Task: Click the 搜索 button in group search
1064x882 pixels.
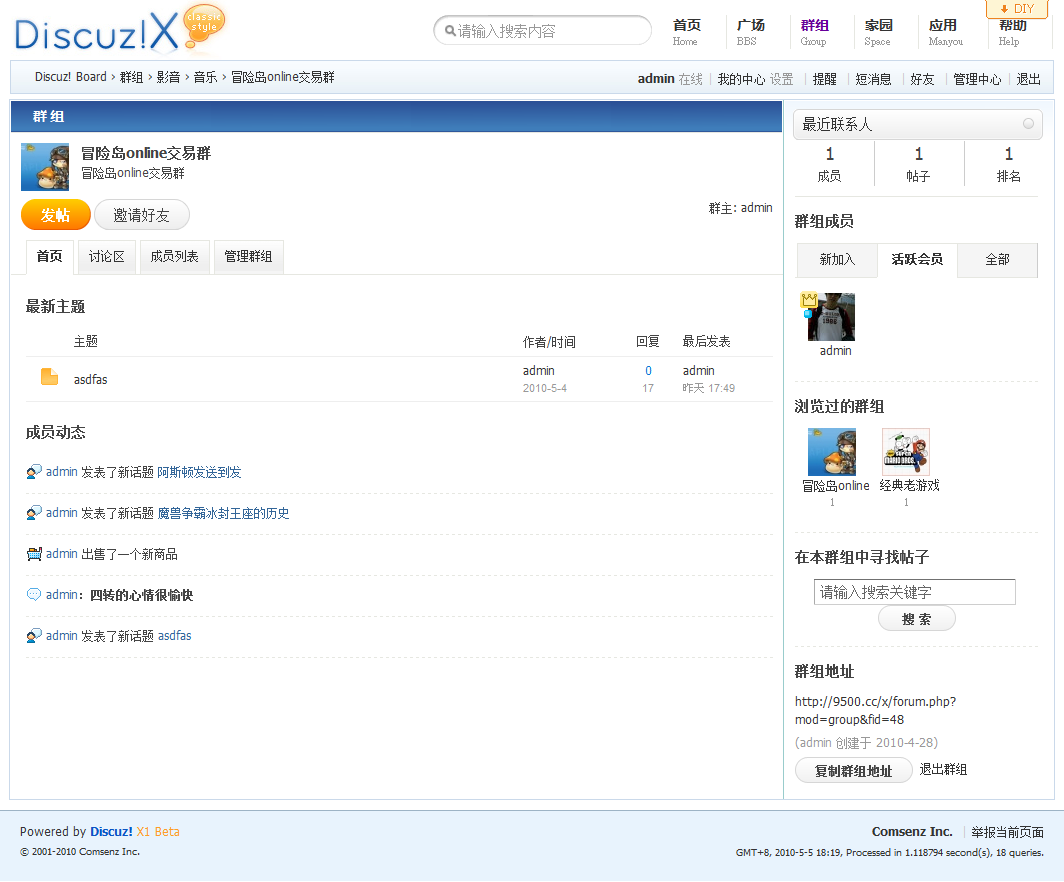Action: tap(916, 619)
